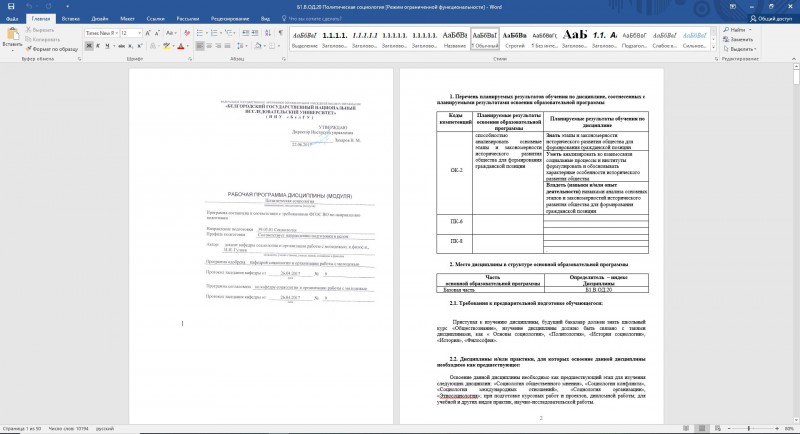Apply numbered list

pyautogui.click(x=215, y=33)
